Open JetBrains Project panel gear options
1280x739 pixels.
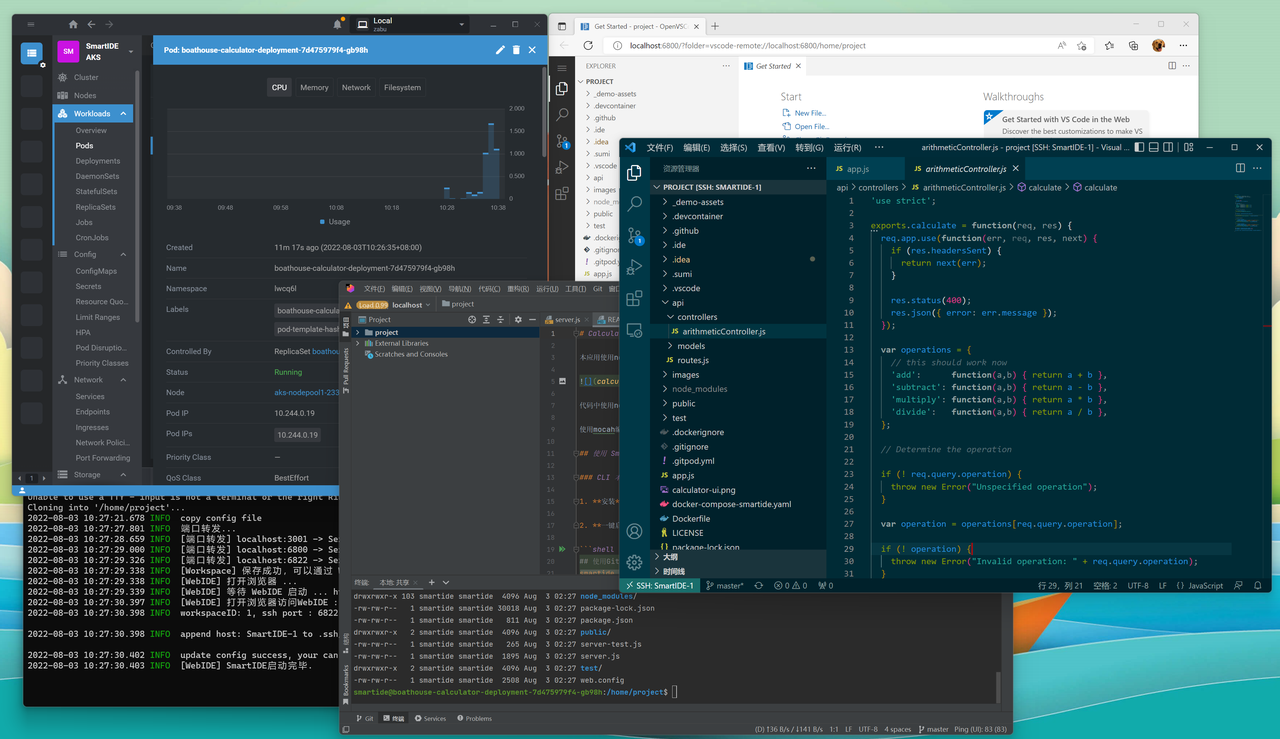pyautogui.click(x=518, y=319)
